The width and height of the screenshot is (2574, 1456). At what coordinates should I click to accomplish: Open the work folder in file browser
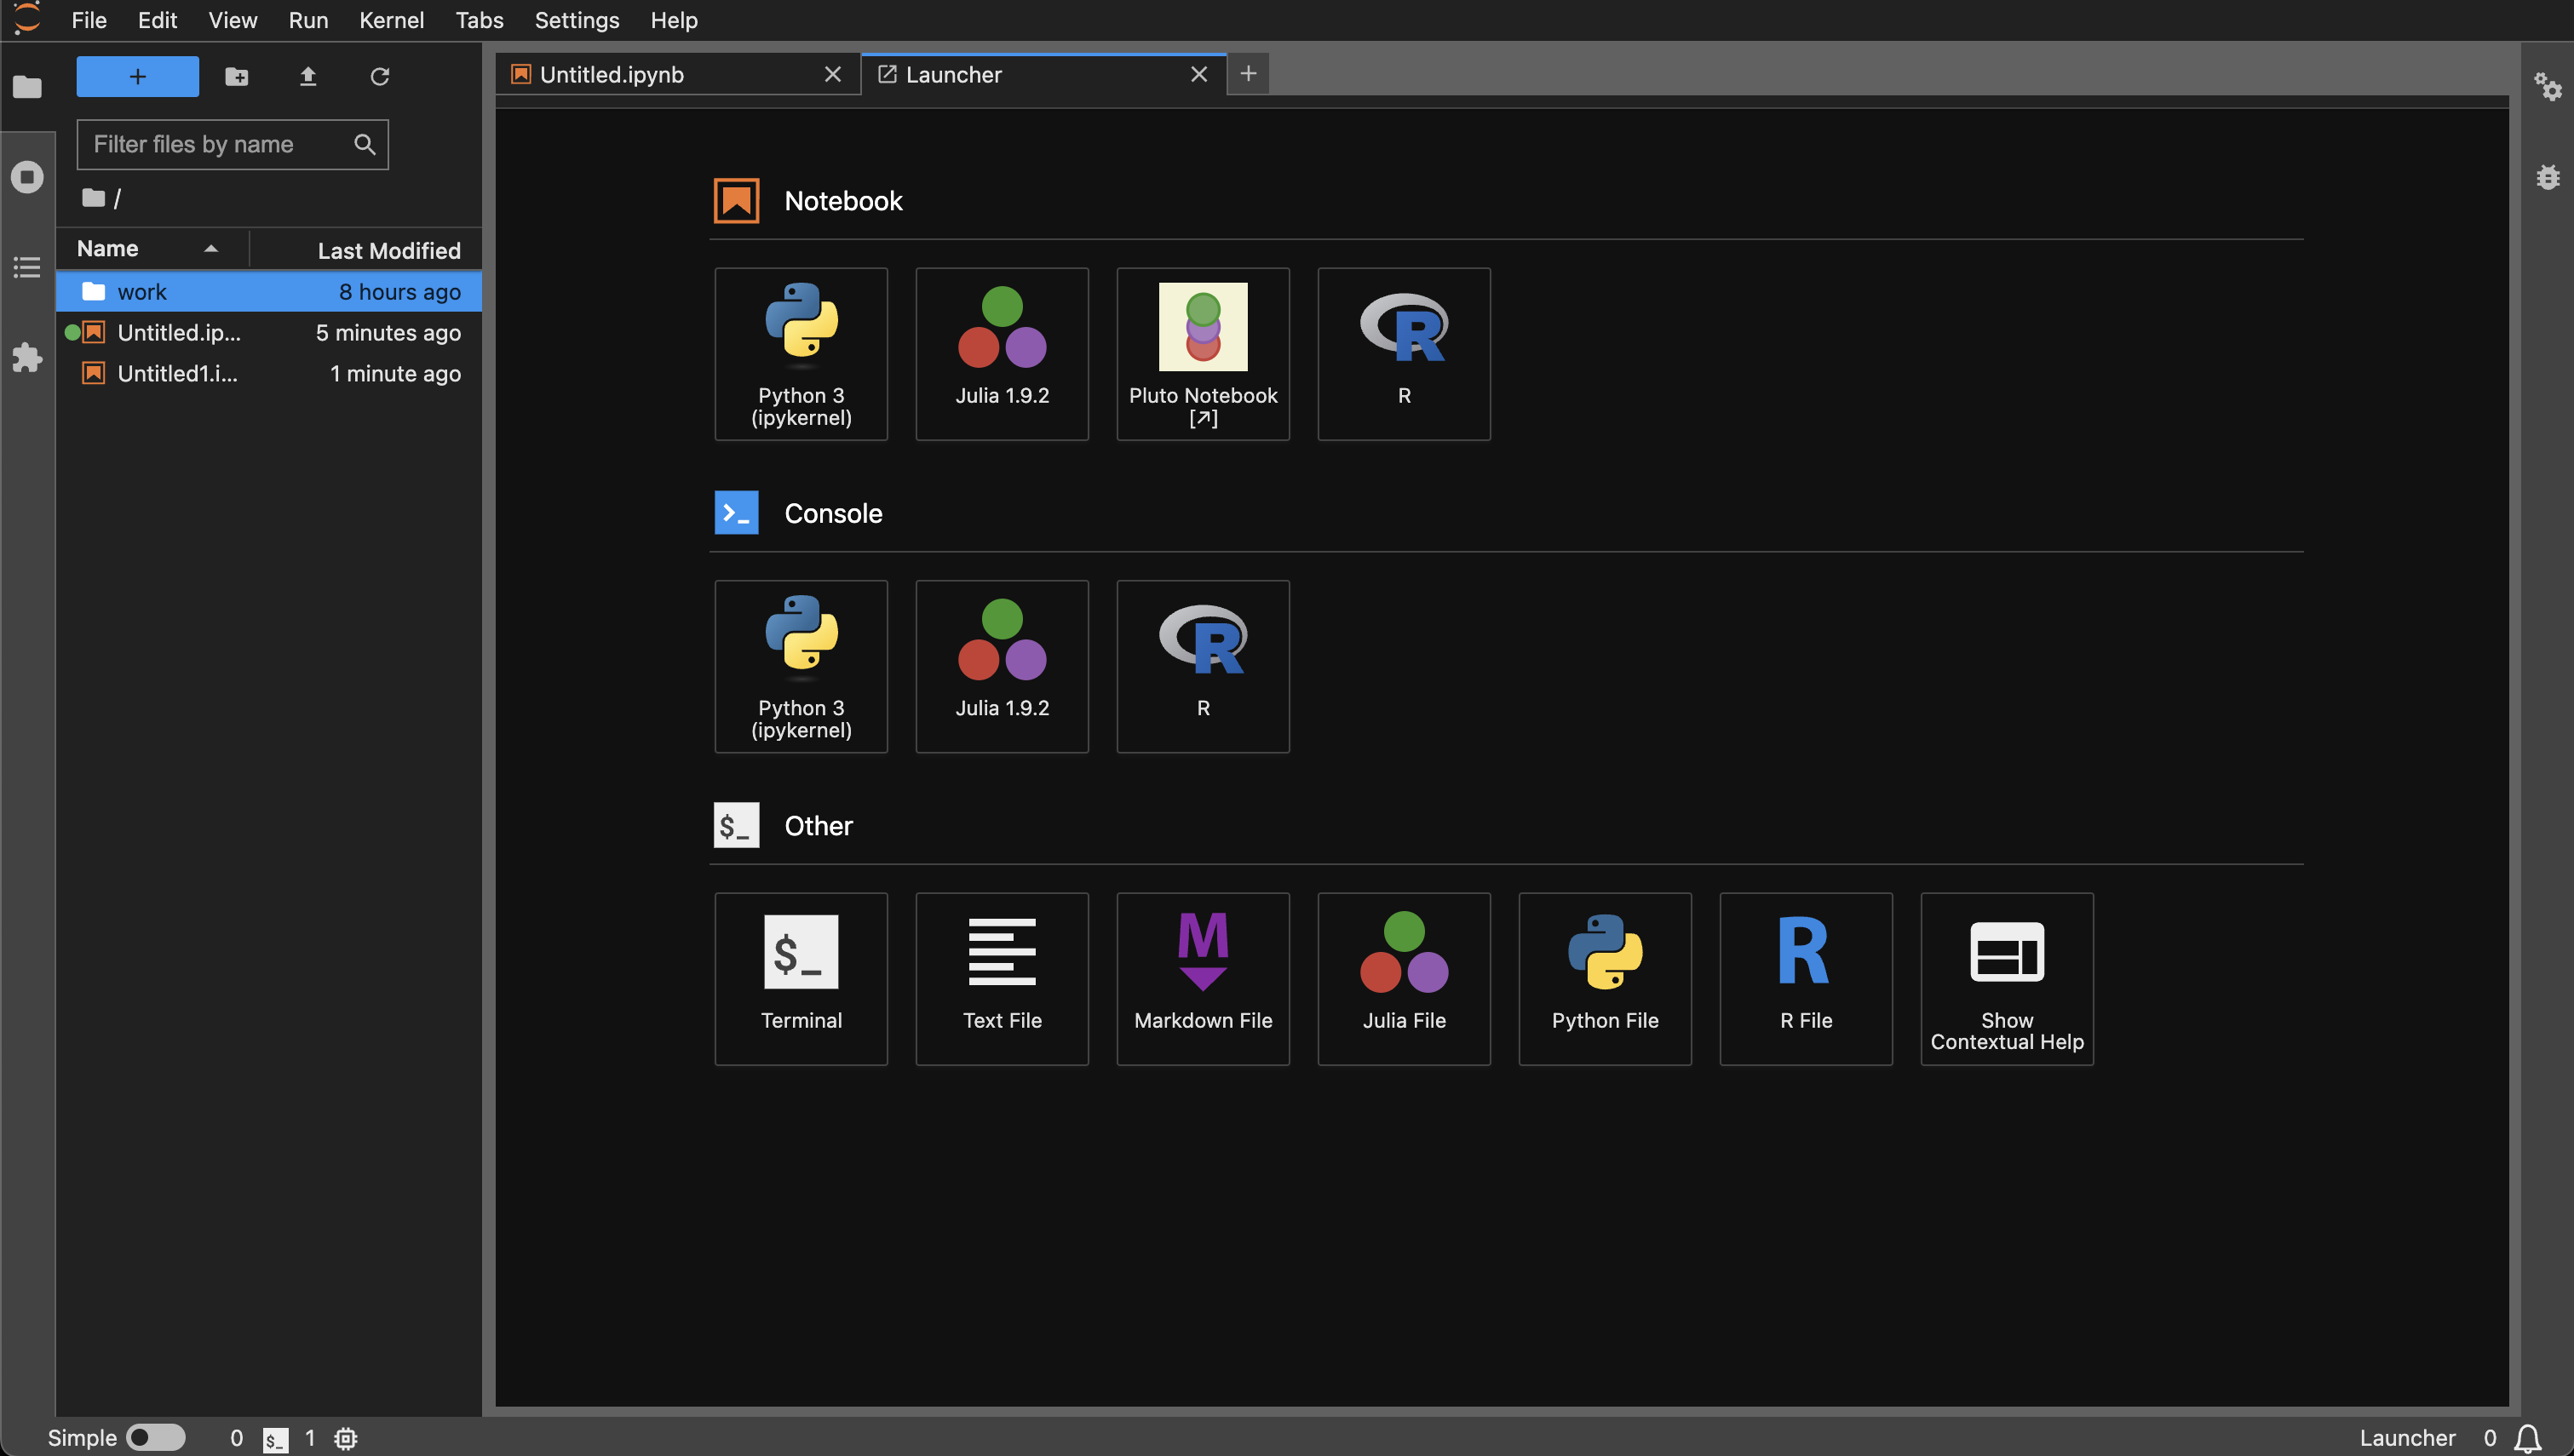click(142, 292)
